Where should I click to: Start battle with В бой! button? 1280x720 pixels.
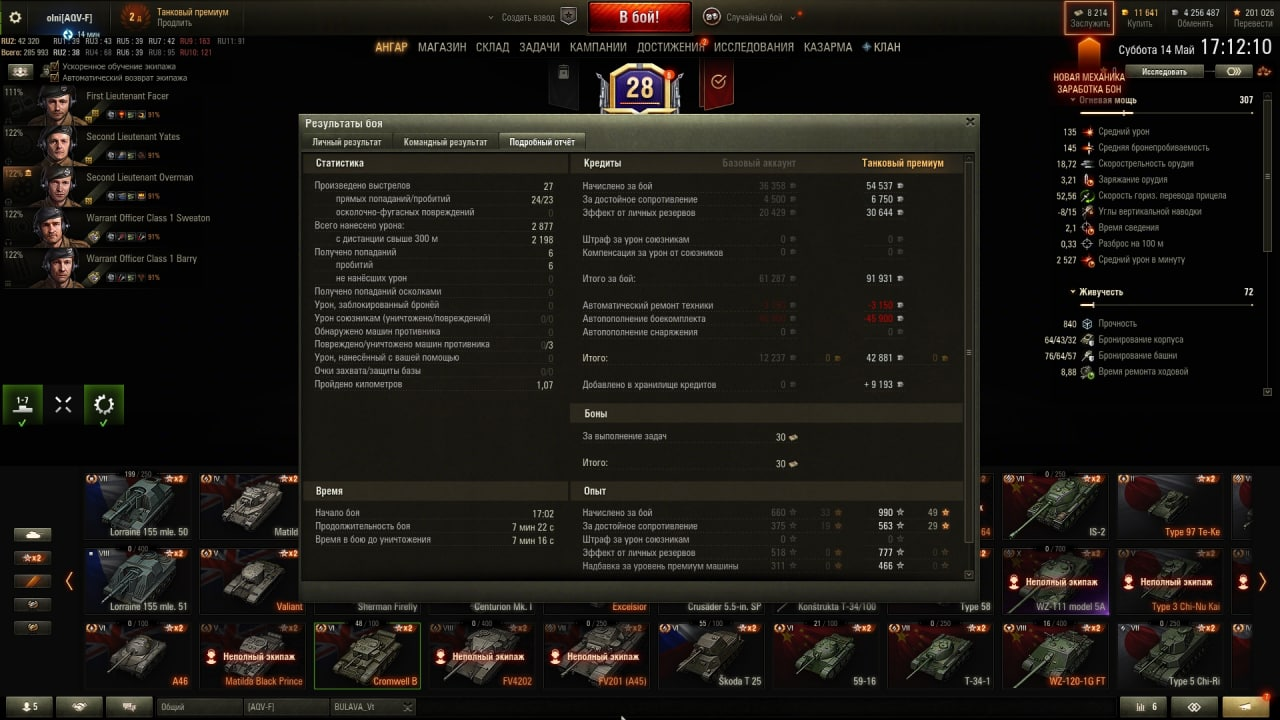[639, 17]
